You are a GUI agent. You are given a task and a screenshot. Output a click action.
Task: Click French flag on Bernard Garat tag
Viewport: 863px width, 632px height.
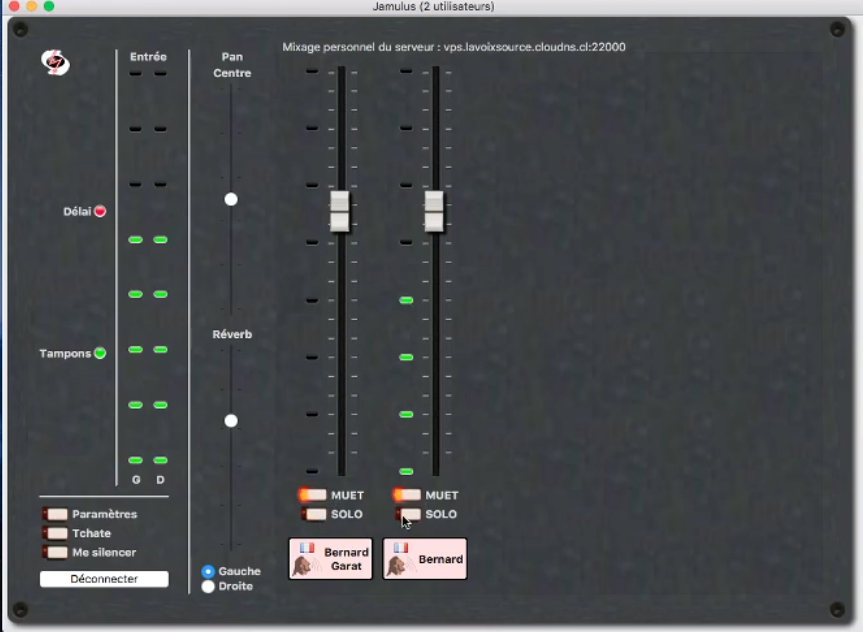point(307,548)
